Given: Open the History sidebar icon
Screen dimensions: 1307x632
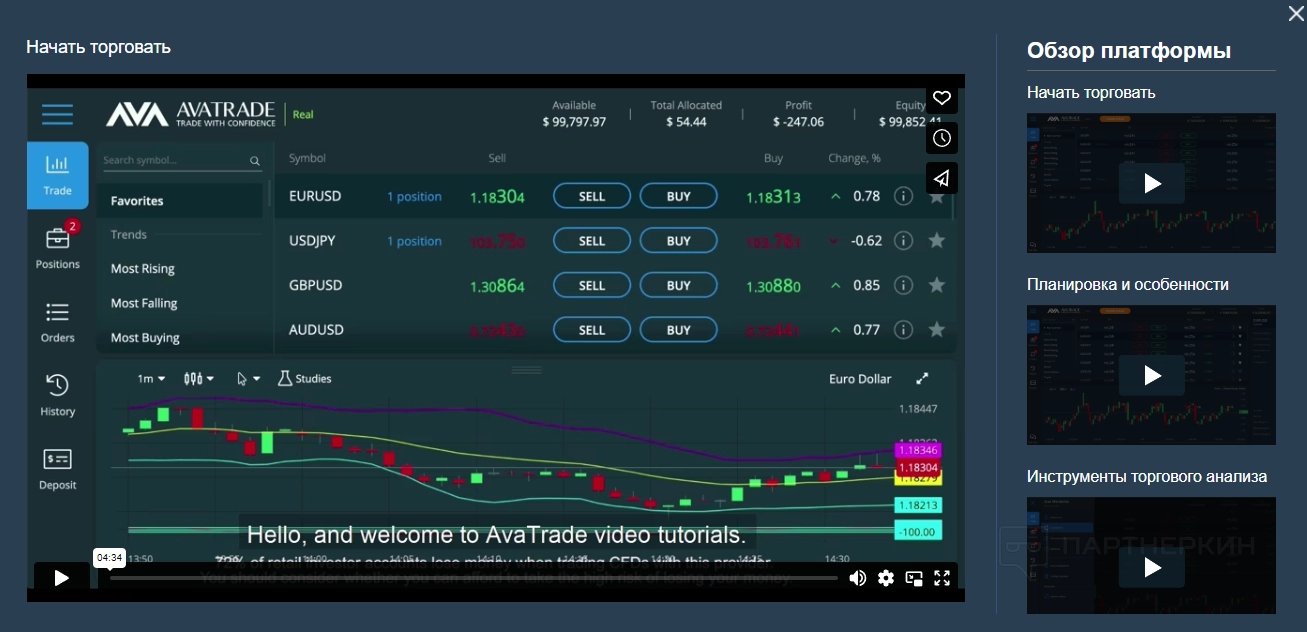Looking at the screenshot, I should point(58,396).
